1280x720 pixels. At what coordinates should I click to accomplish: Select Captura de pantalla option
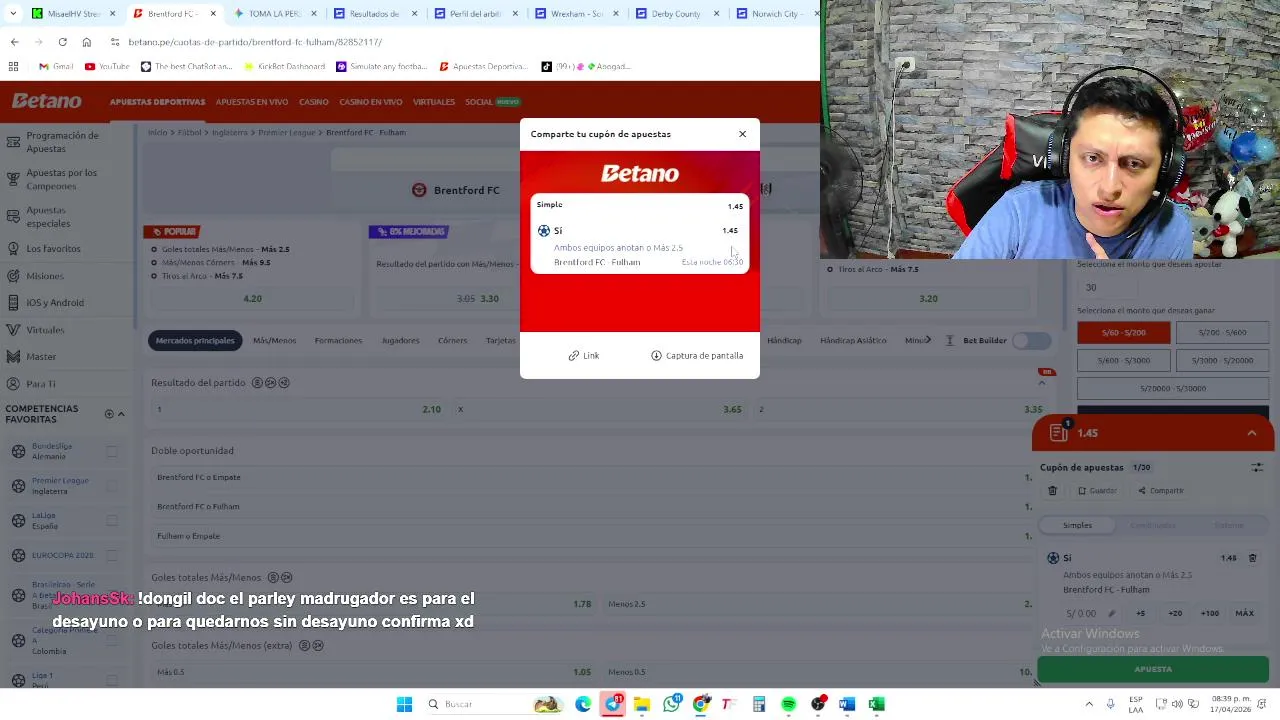point(697,355)
